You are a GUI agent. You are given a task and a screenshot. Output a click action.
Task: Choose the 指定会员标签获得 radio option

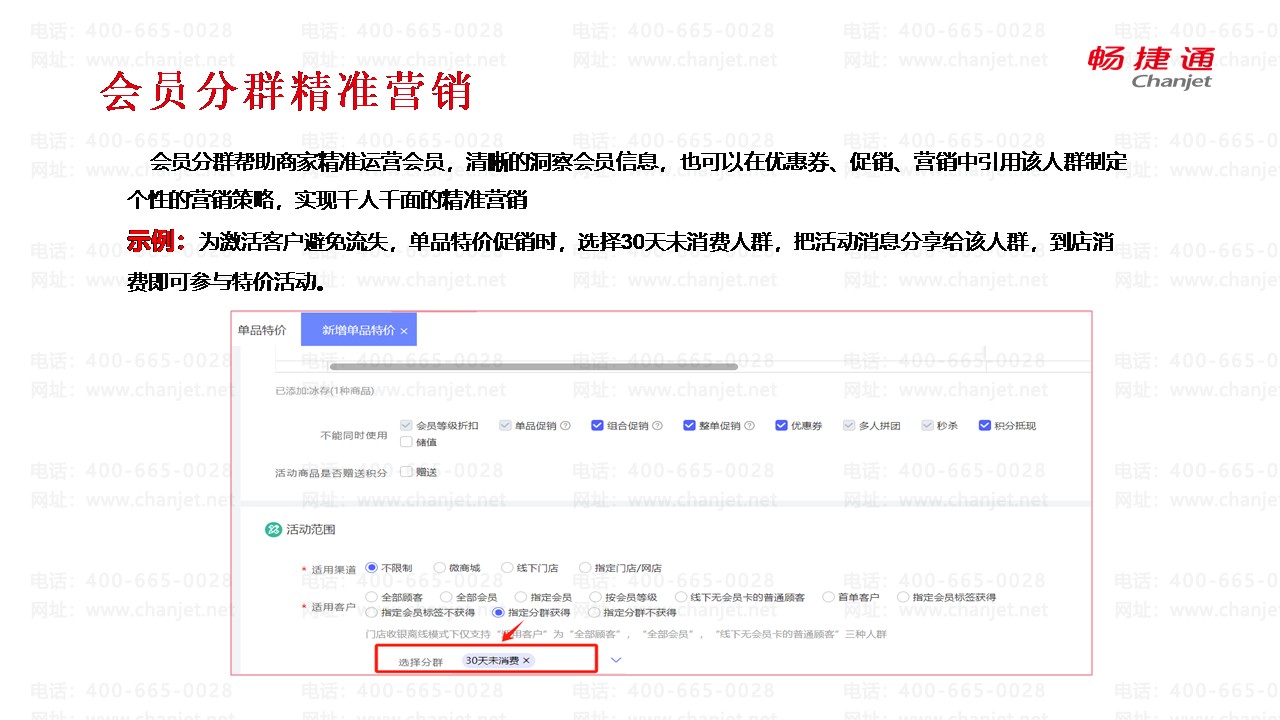coord(903,597)
